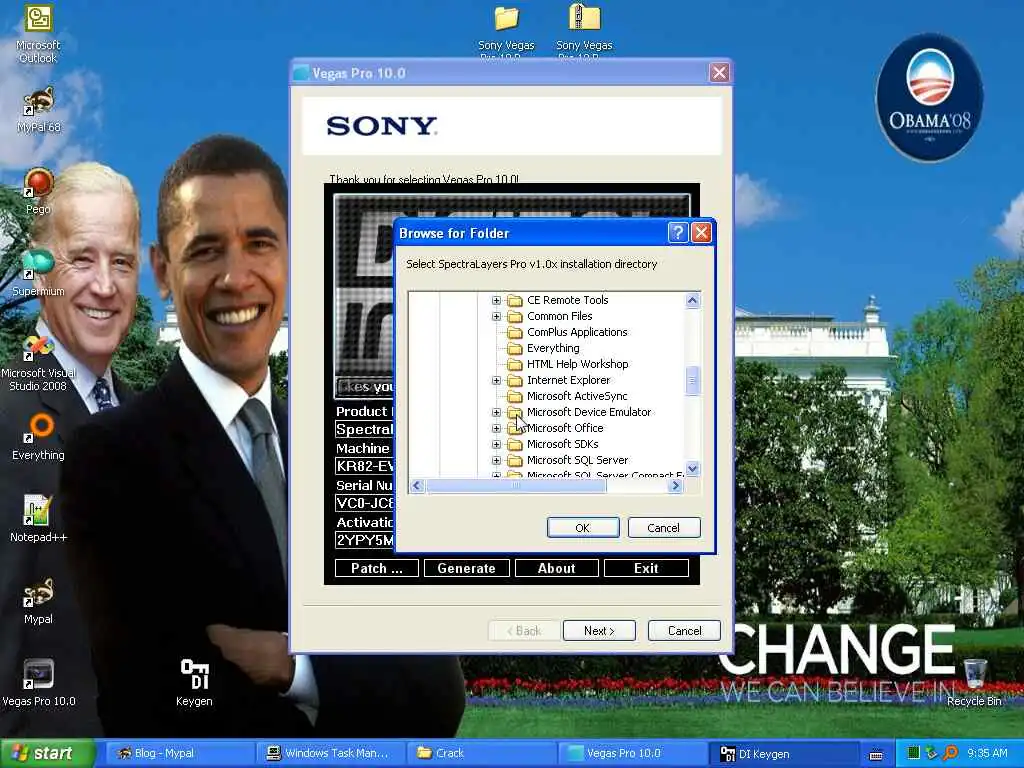Screen dimensions: 1024x768
Task: Cancel the Browse for Folder dialog
Action: coord(664,528)
